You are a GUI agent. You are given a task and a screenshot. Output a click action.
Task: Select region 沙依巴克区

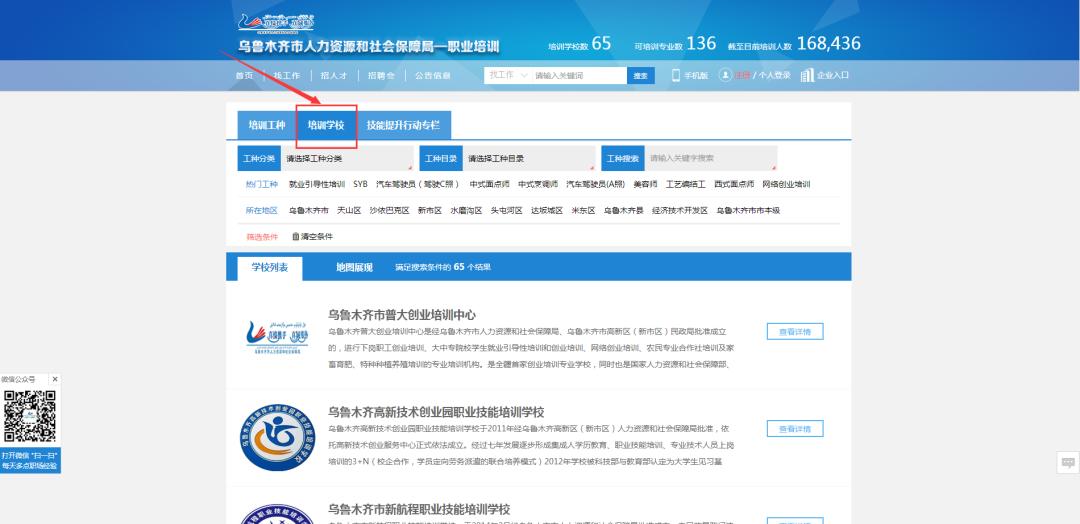[389, 211]
